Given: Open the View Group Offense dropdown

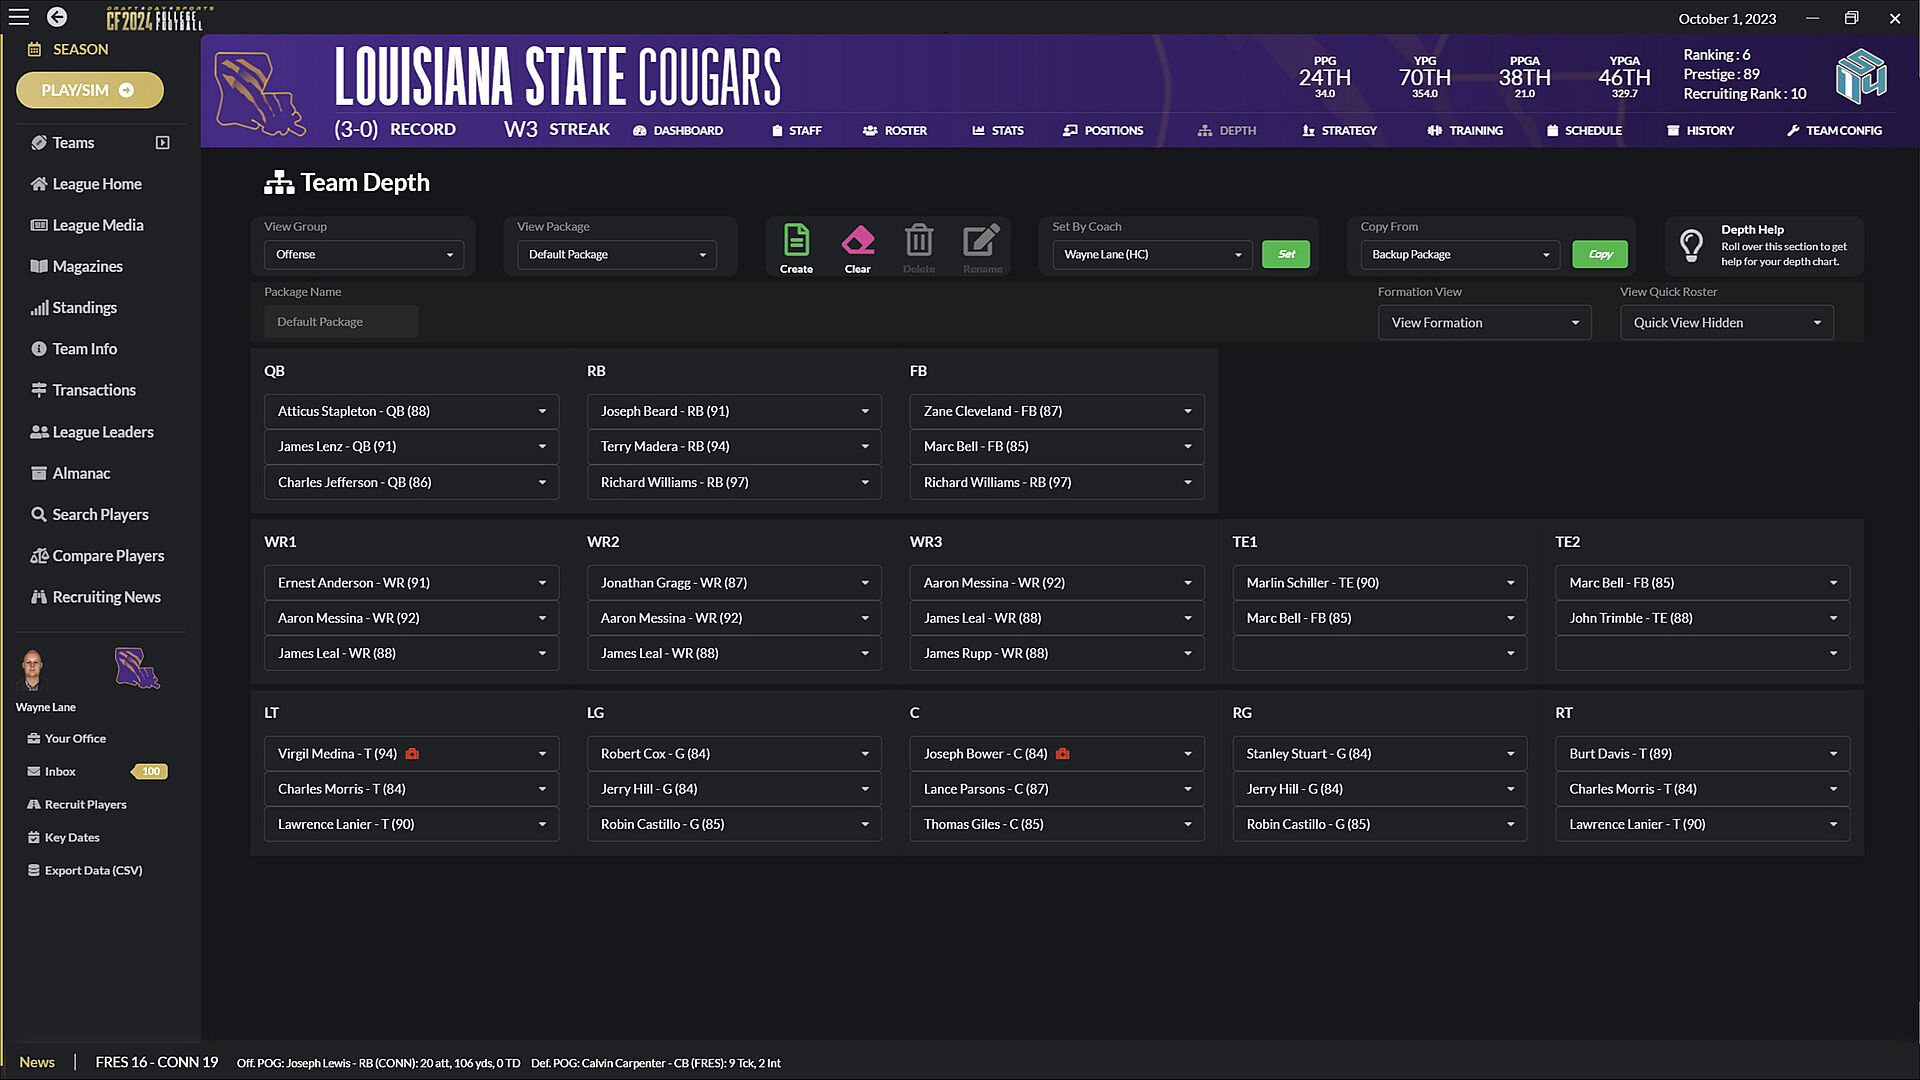Looking at the screenshot, I should tap(364, 255).
